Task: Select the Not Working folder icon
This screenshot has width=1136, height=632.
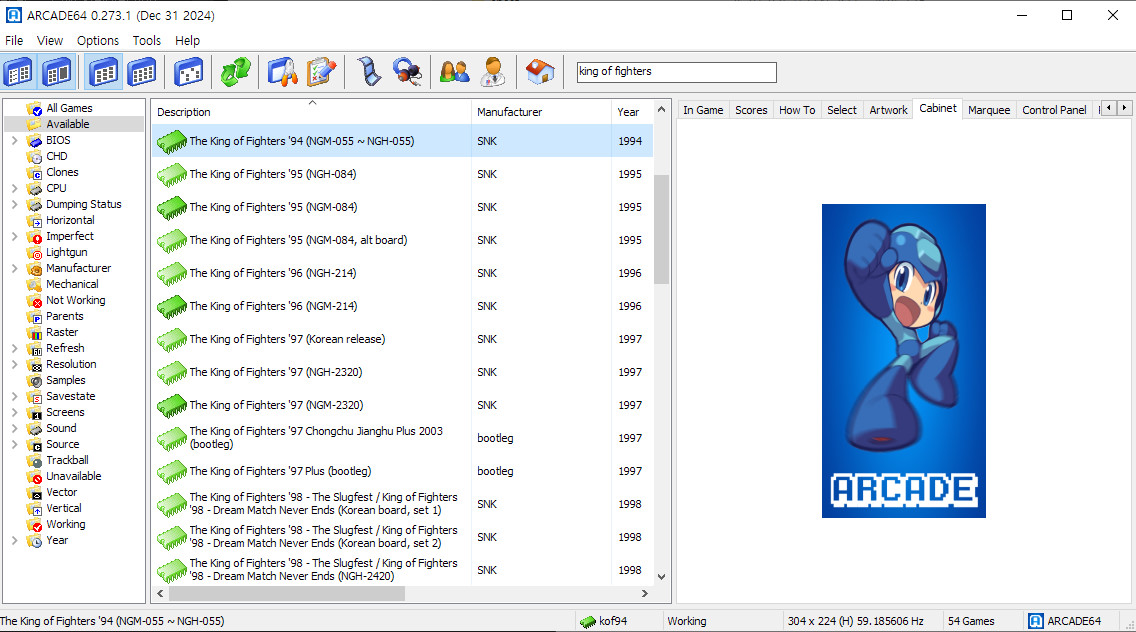Action: pos(34,300)
